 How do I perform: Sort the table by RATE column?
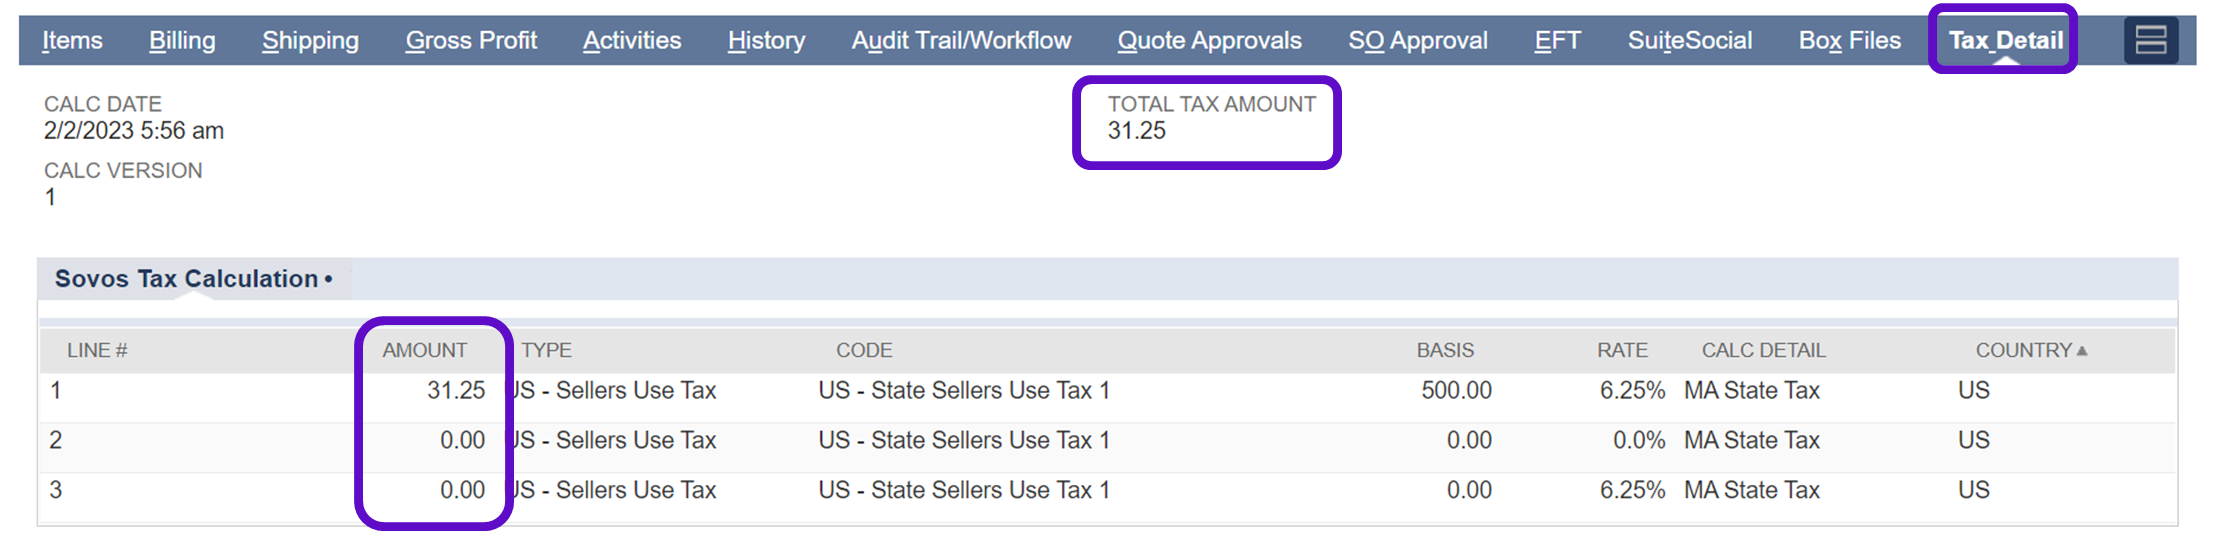click(1621, 351)
